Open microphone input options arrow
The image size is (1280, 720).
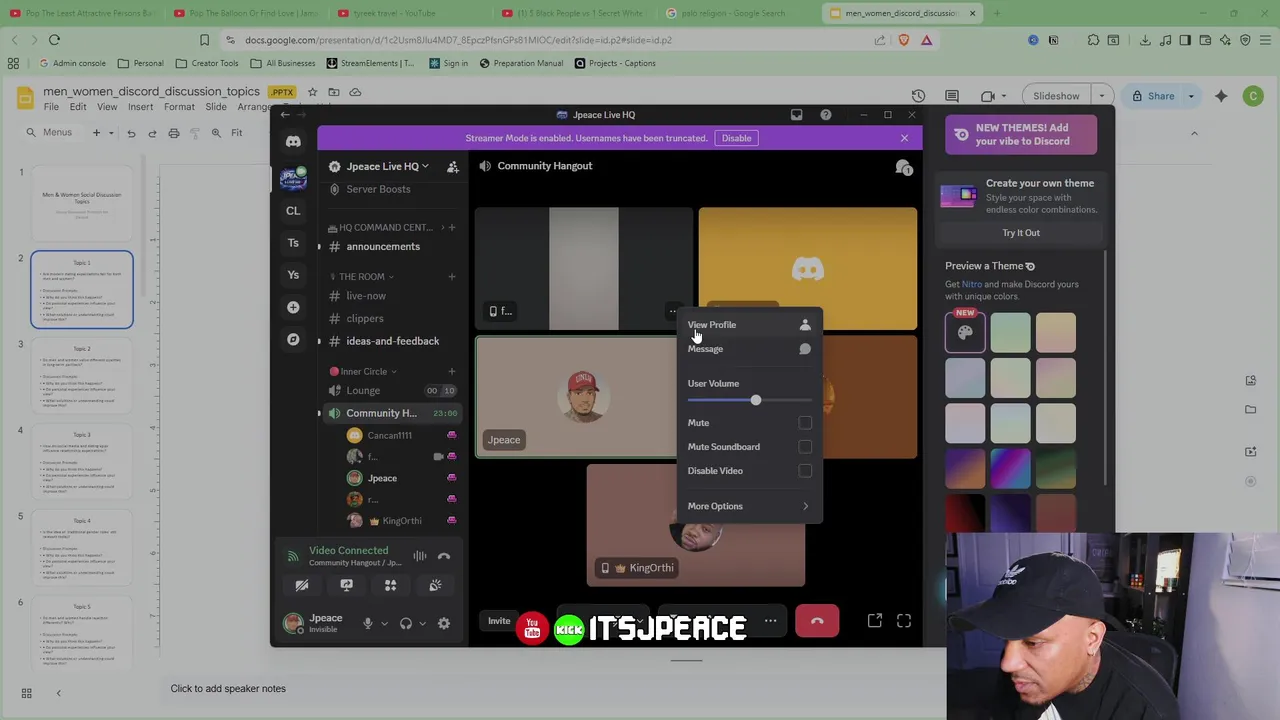[x=384, y=623]
